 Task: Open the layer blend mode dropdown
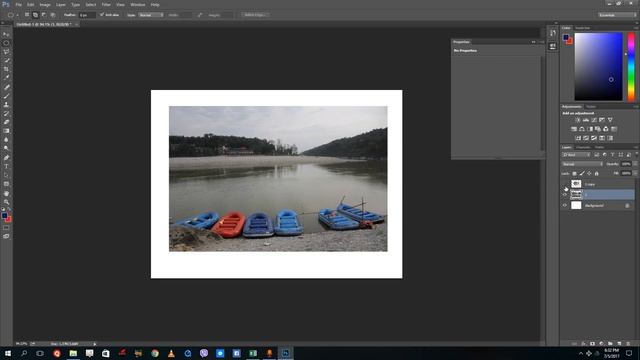click(x=582, y=164)
